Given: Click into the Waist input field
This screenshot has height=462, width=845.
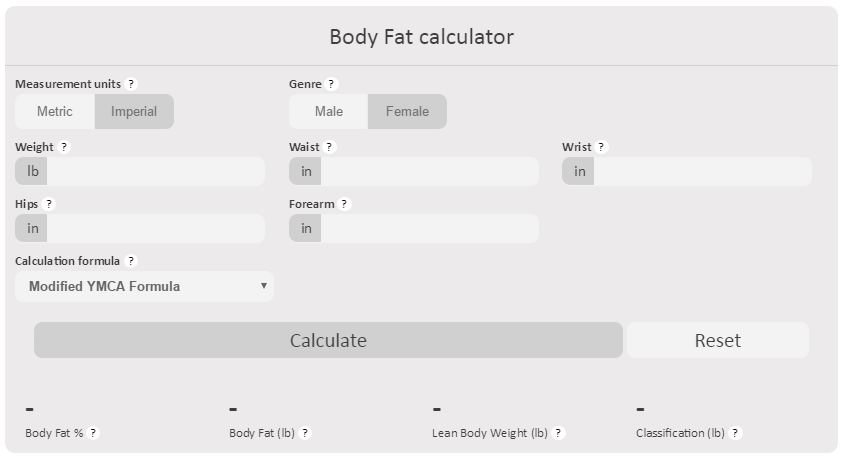Looking at the screenshot, I should (429, 171).
